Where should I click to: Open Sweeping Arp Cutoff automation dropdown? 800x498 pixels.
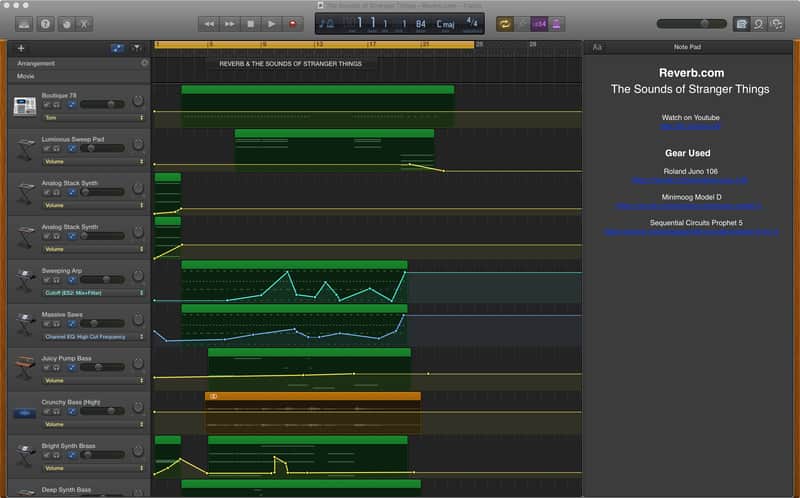coord(93,293)
